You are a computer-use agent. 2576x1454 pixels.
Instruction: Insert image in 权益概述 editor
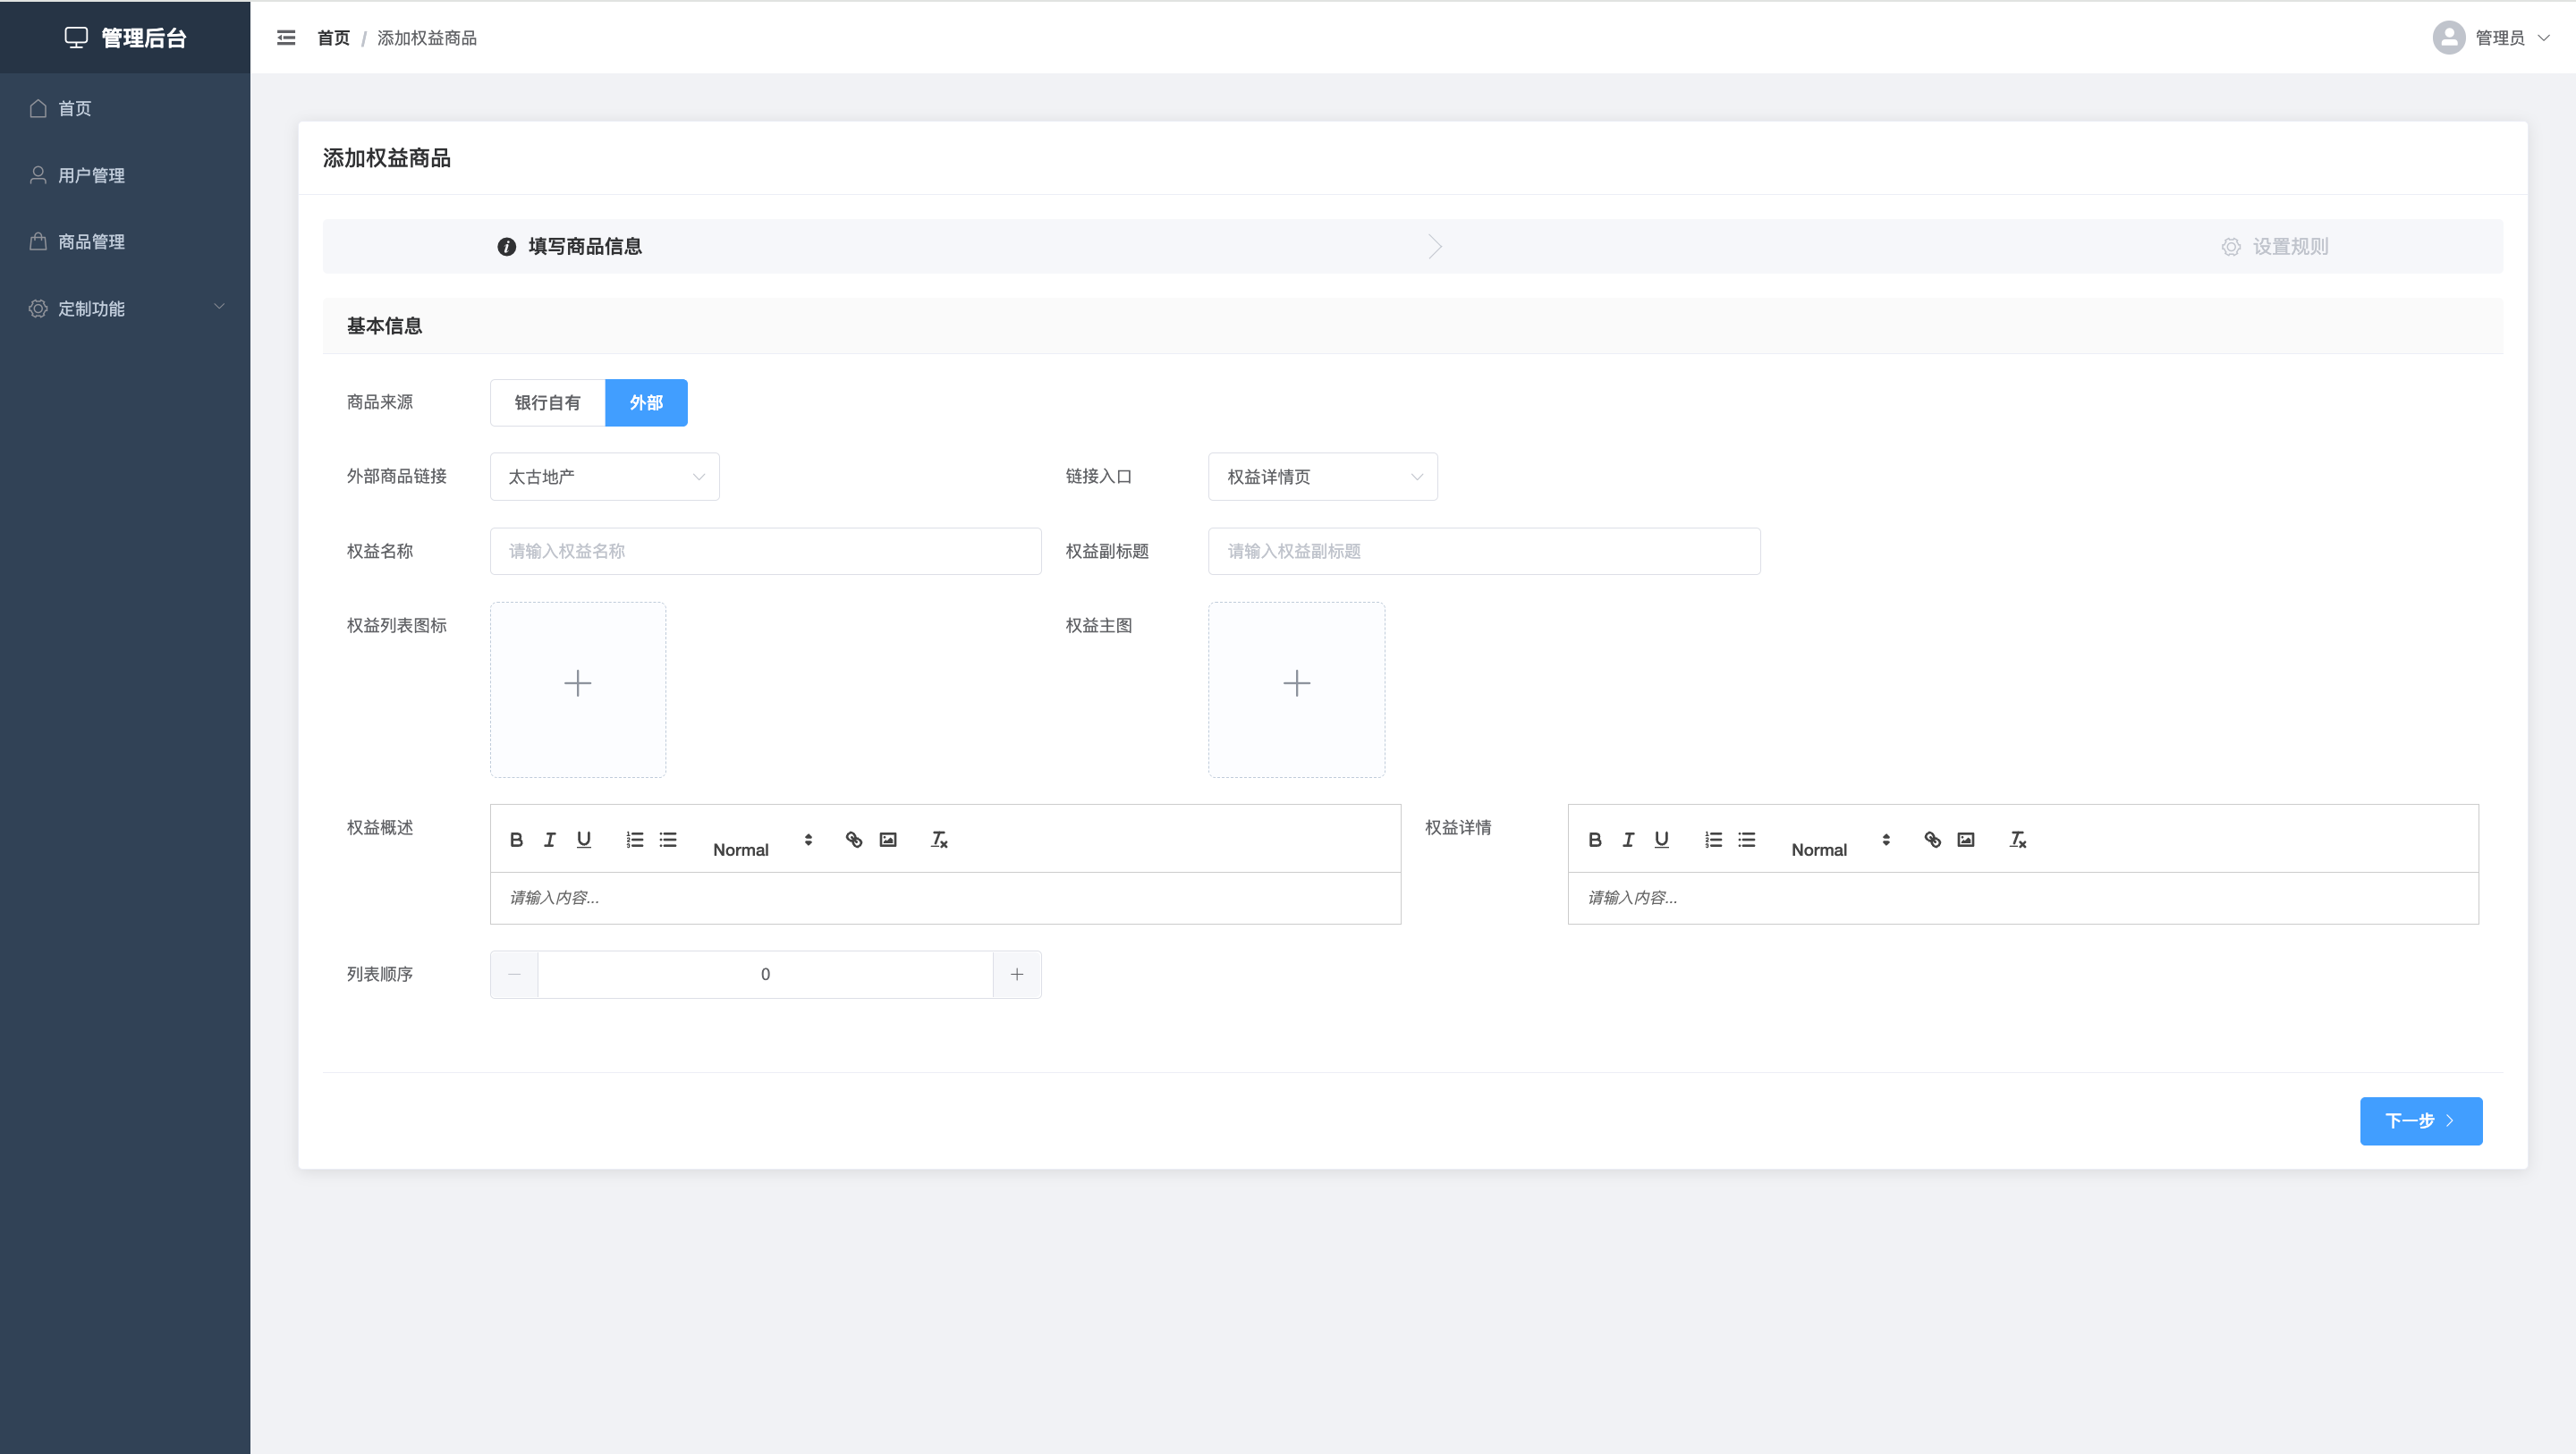[888, 839]
